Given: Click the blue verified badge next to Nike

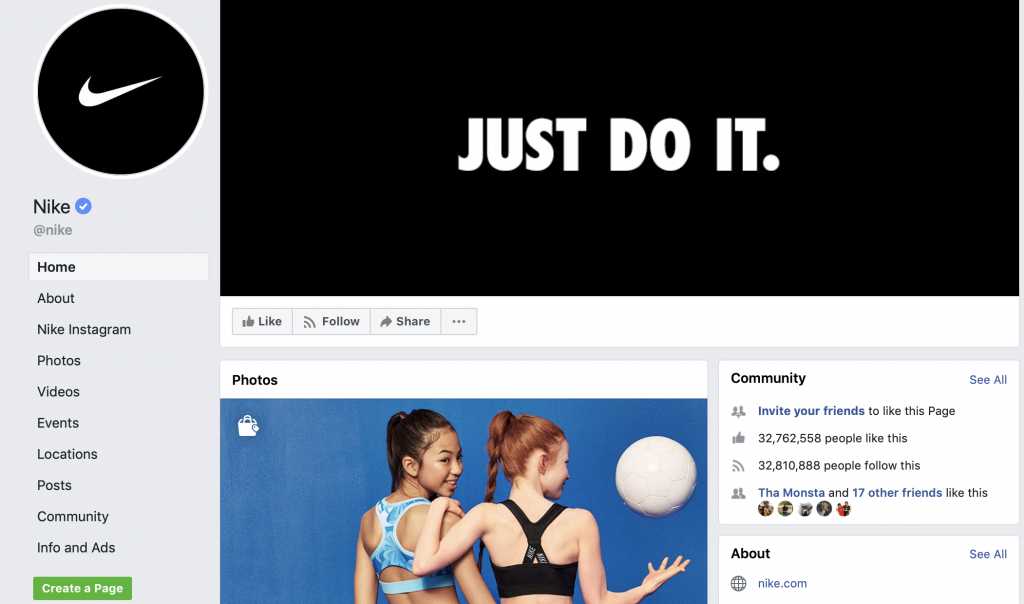Looking at the screenshot, I should 84,206.
